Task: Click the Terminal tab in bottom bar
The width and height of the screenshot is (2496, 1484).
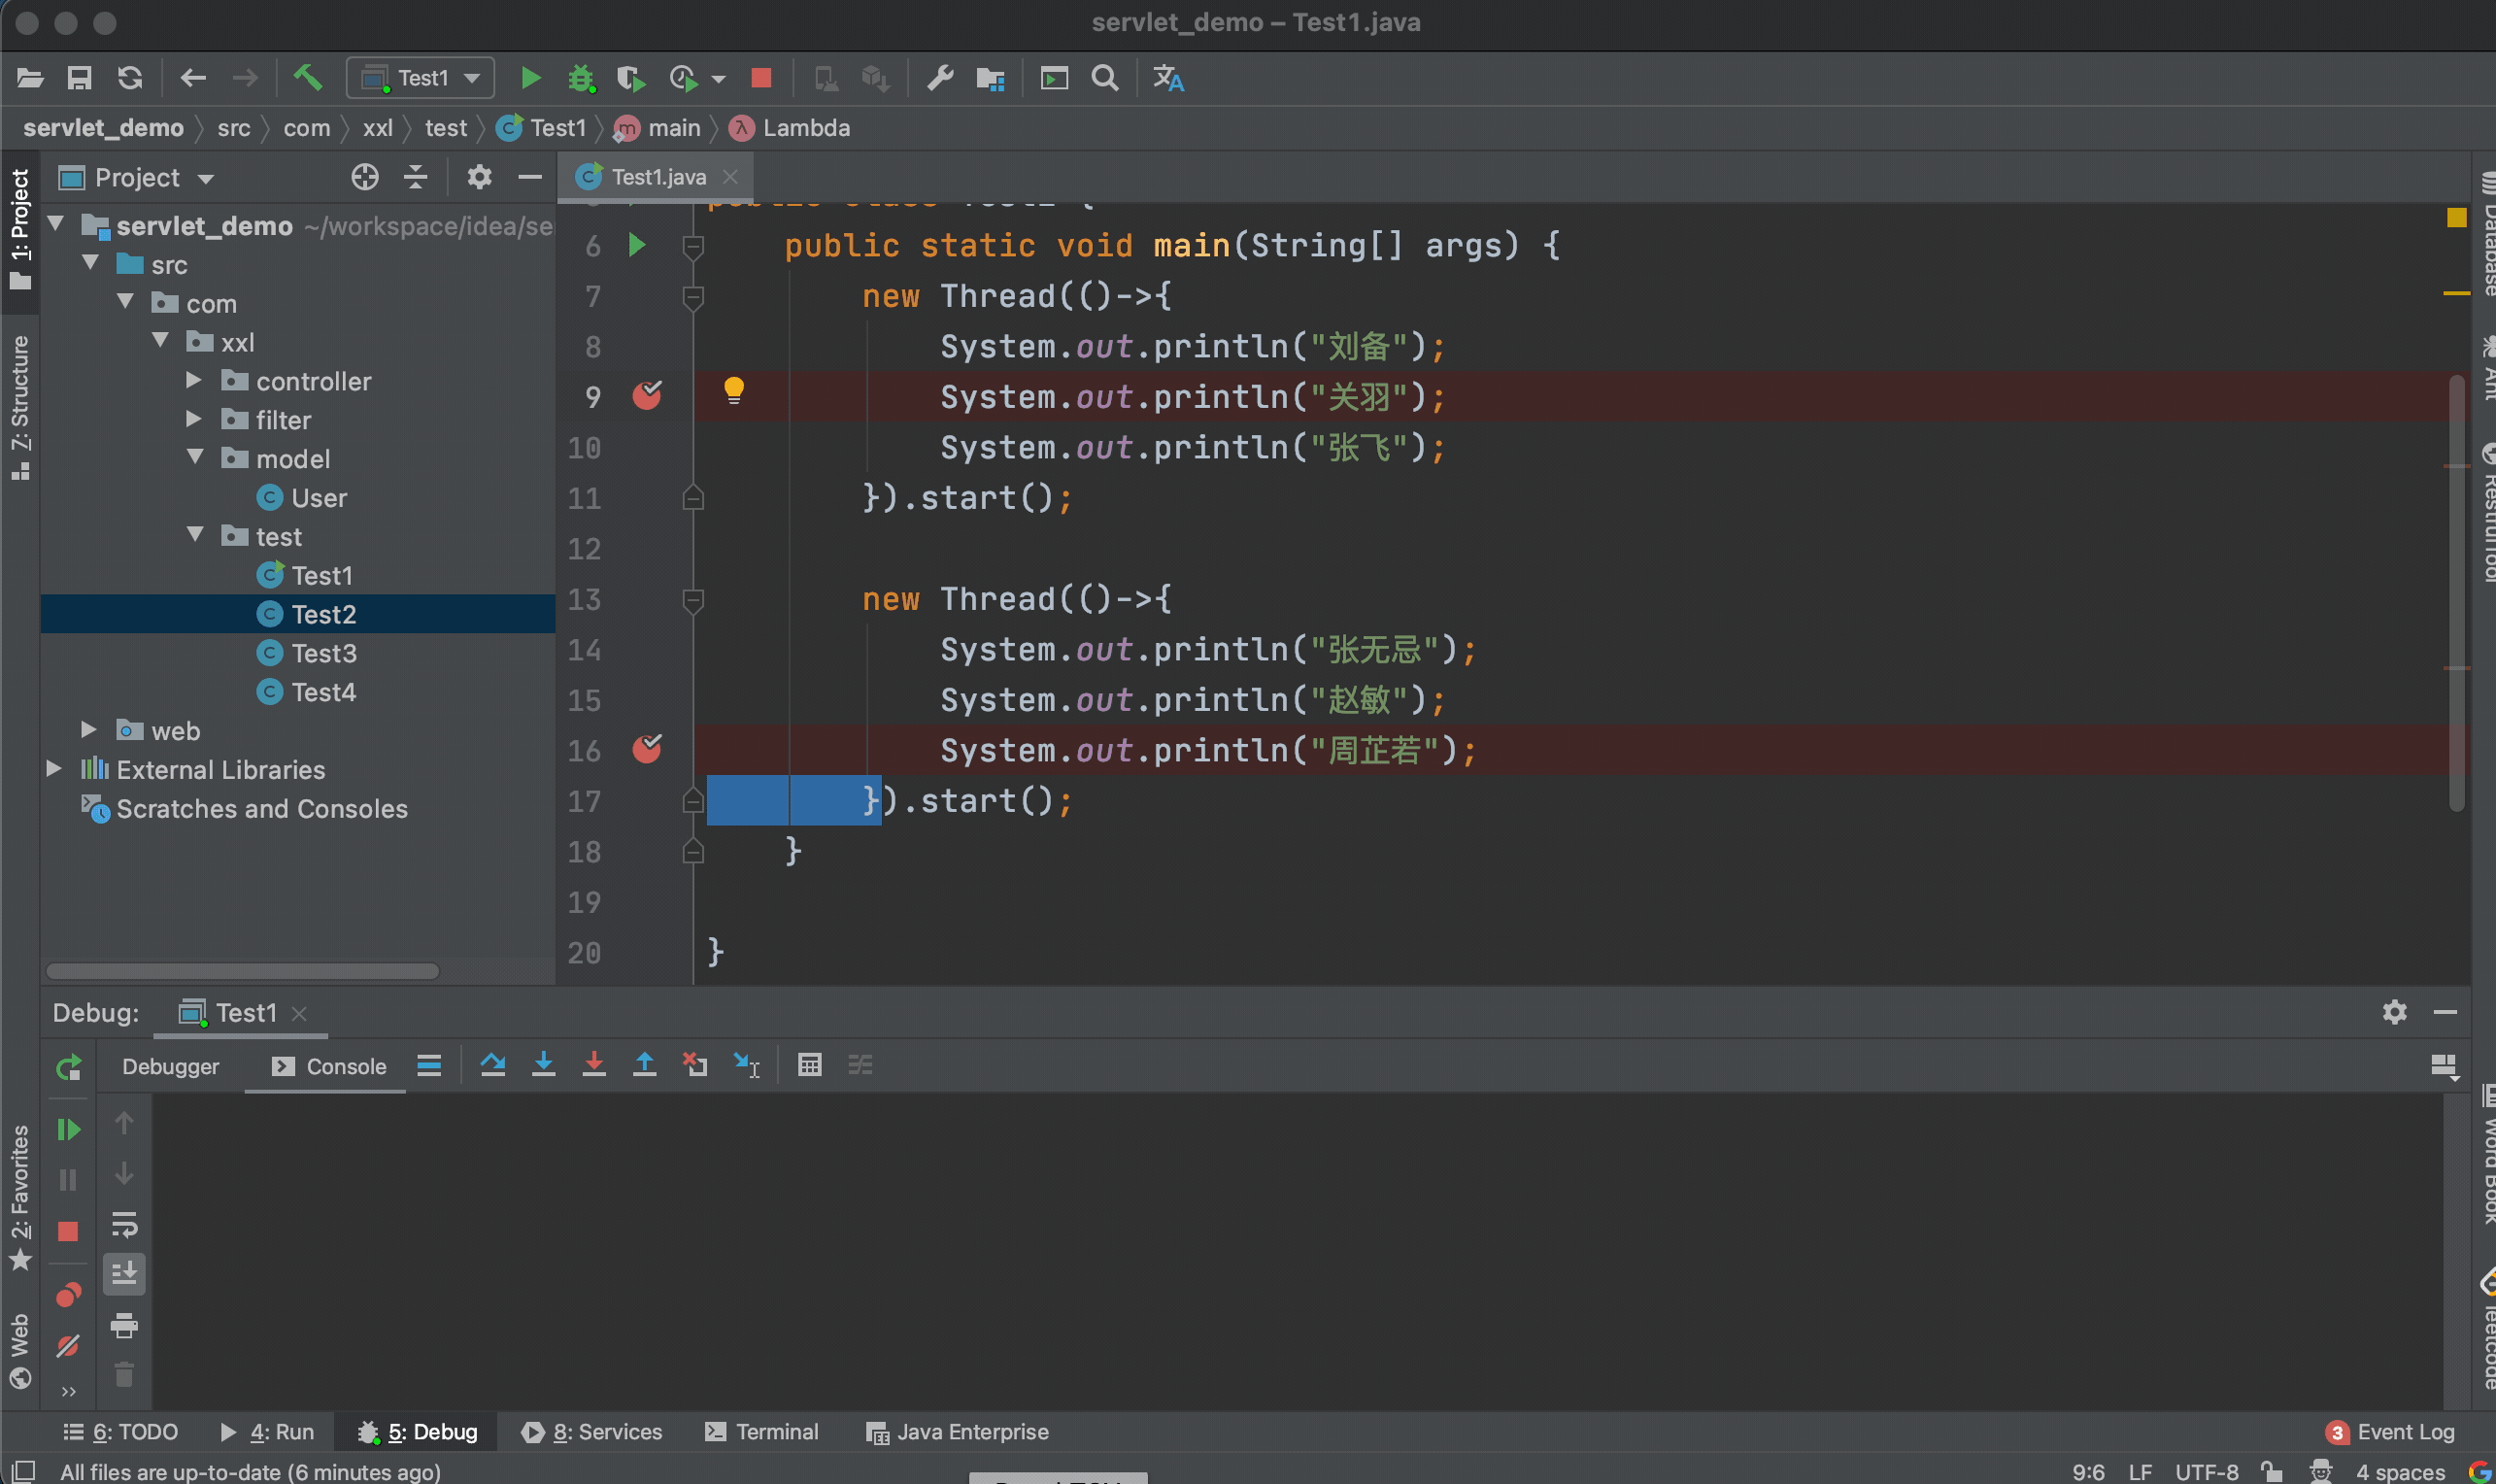Action: tap(777, 1431)
